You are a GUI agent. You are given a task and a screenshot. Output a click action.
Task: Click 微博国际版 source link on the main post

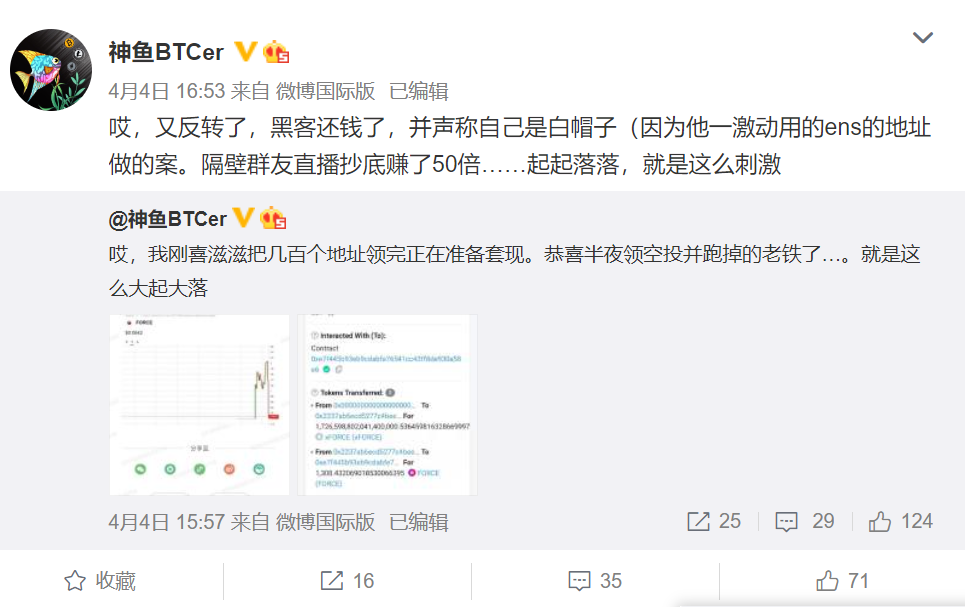click(x=326, y=91)
